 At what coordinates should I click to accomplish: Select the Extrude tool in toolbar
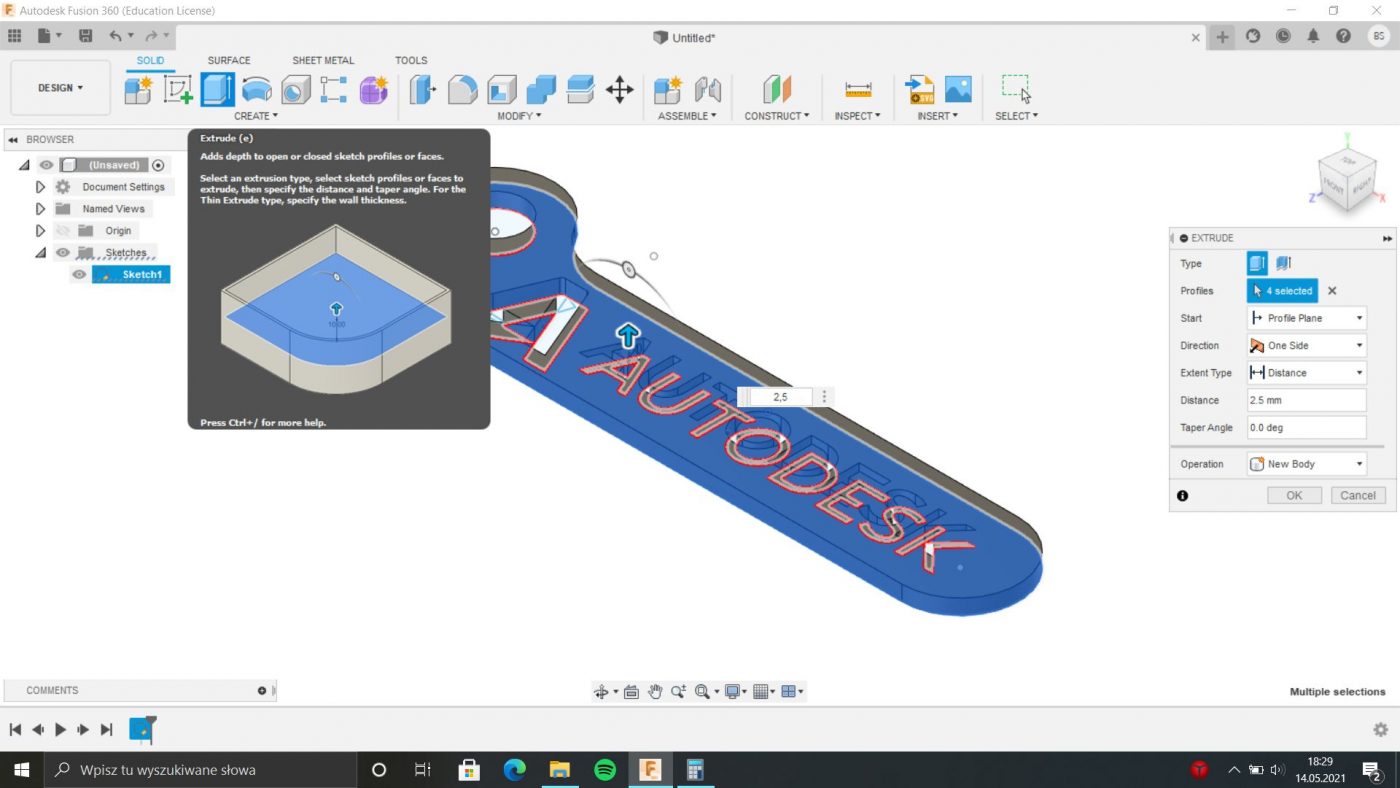(x=217, y=90)
